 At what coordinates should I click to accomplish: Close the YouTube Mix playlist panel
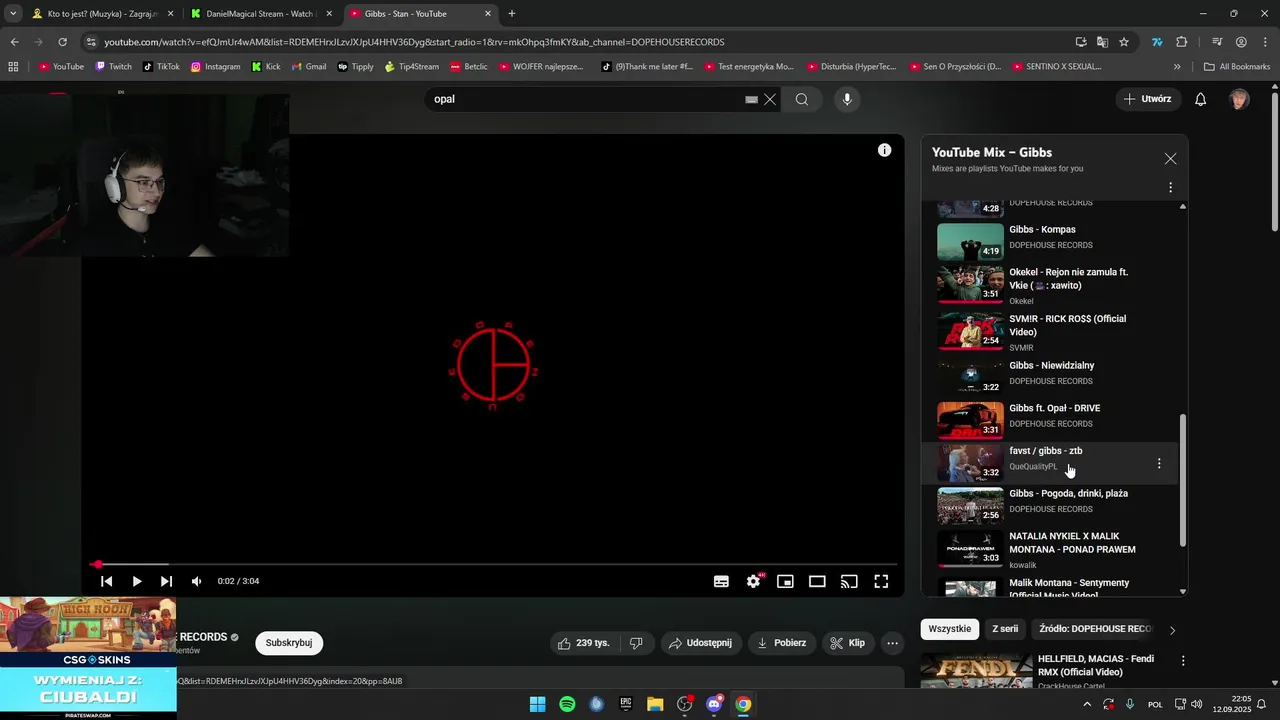1170,159
